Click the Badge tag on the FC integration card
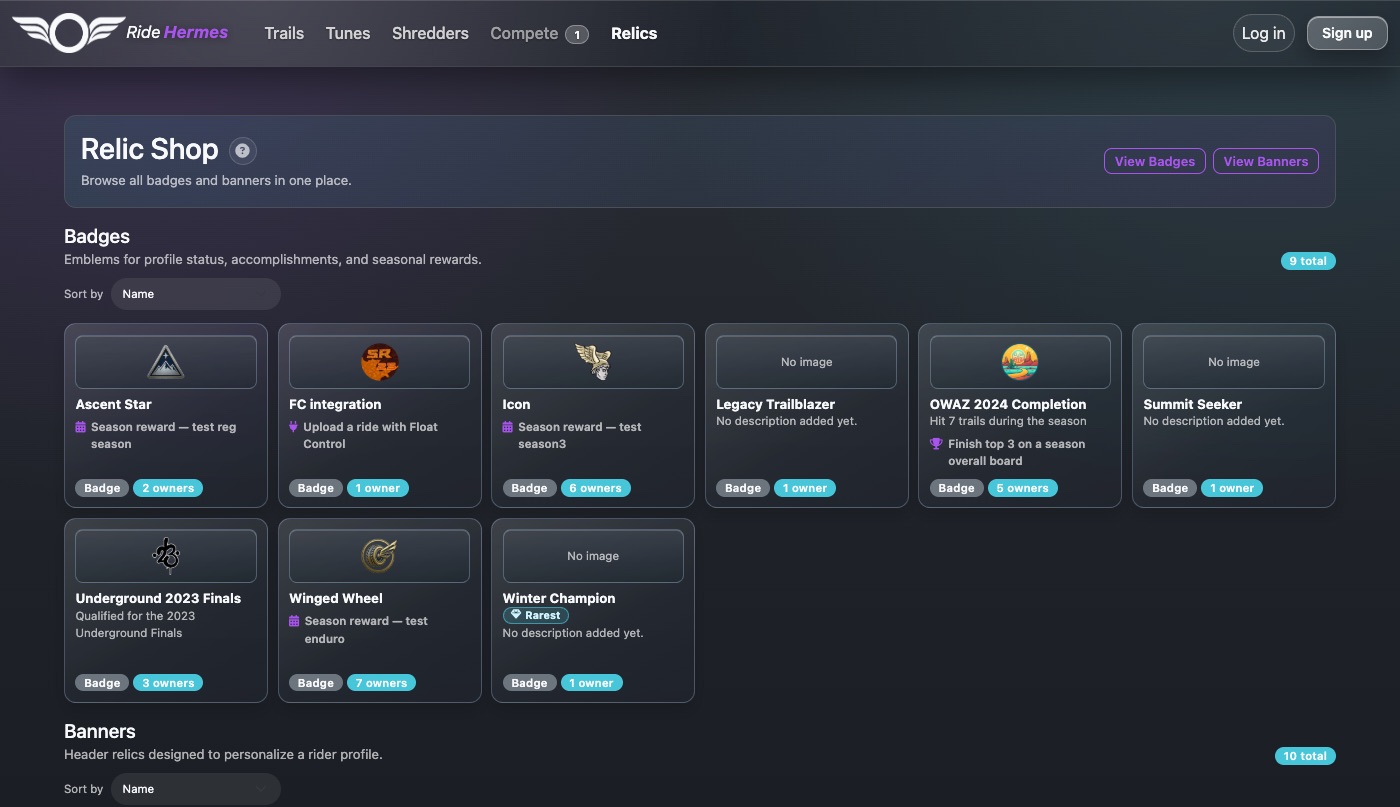Viewport: 1400px width, 807px height. [316, 488]
